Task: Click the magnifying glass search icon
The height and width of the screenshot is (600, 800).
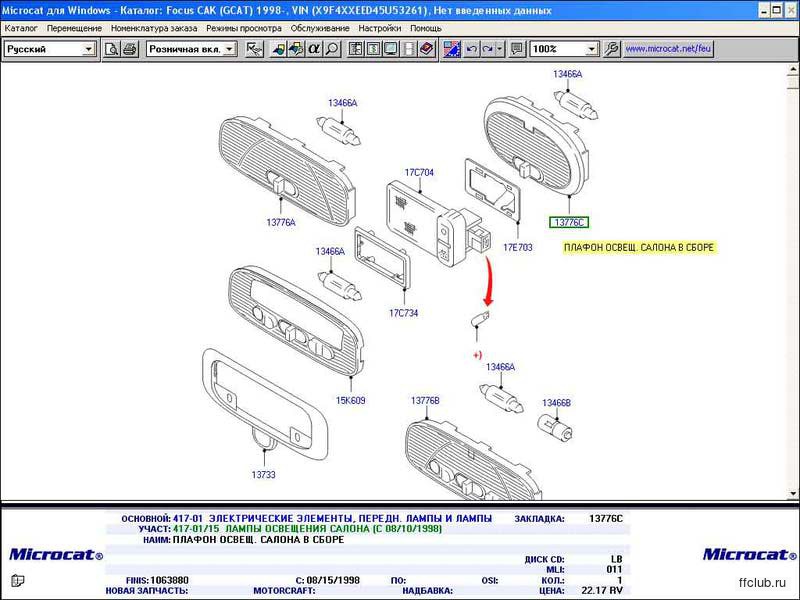Action: pos(332,49)
